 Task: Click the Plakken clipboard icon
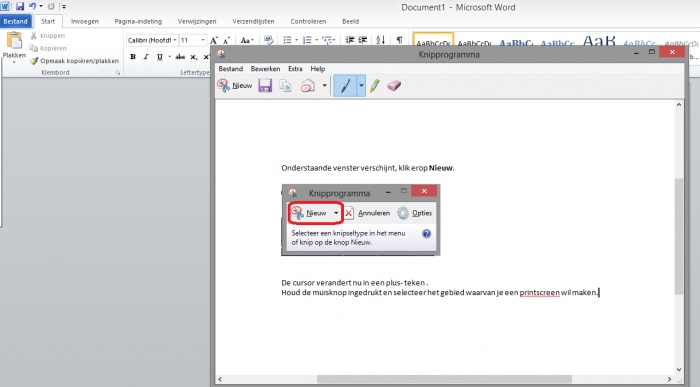click(x=14, y=41)
